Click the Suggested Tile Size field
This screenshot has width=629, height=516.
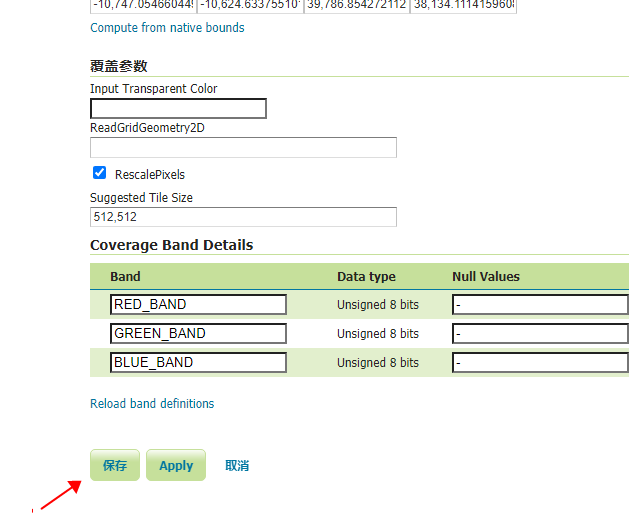point(243,217)
